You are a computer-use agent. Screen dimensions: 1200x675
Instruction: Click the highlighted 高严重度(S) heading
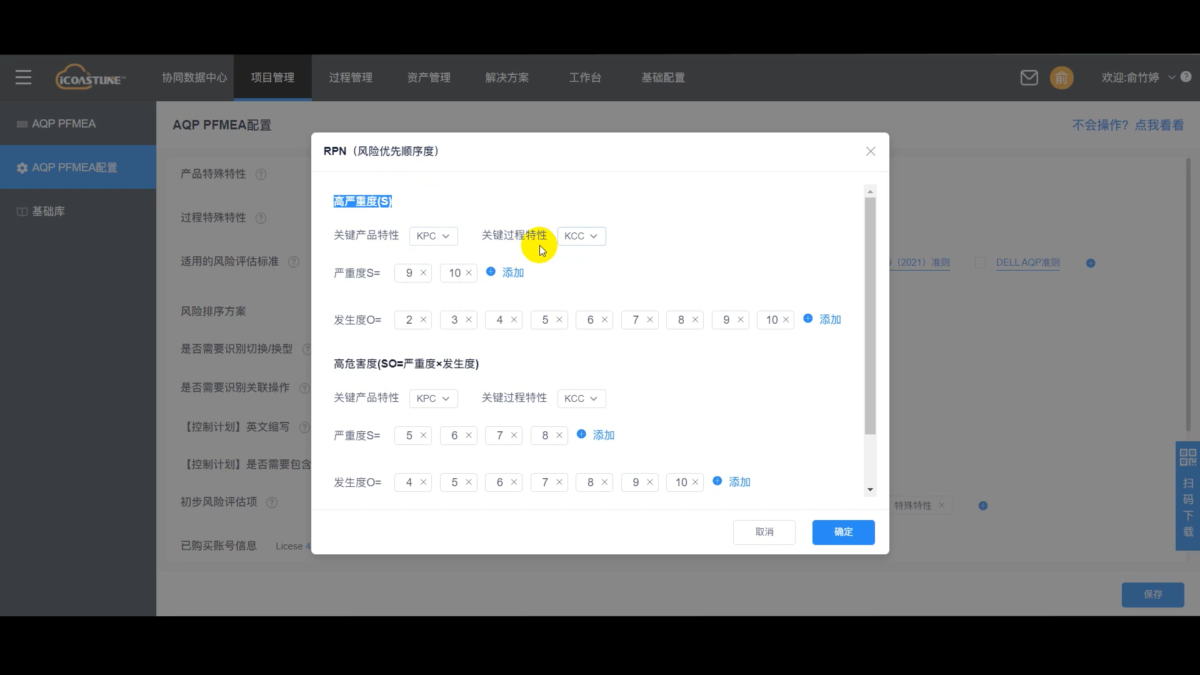click(x=363, y=202)
